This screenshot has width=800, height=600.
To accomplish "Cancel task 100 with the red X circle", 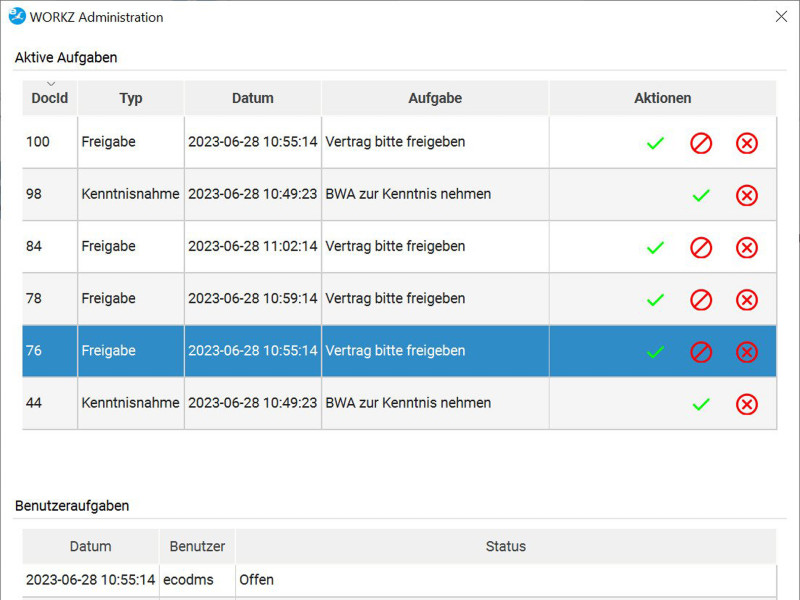I will click(x=746, y=143).
